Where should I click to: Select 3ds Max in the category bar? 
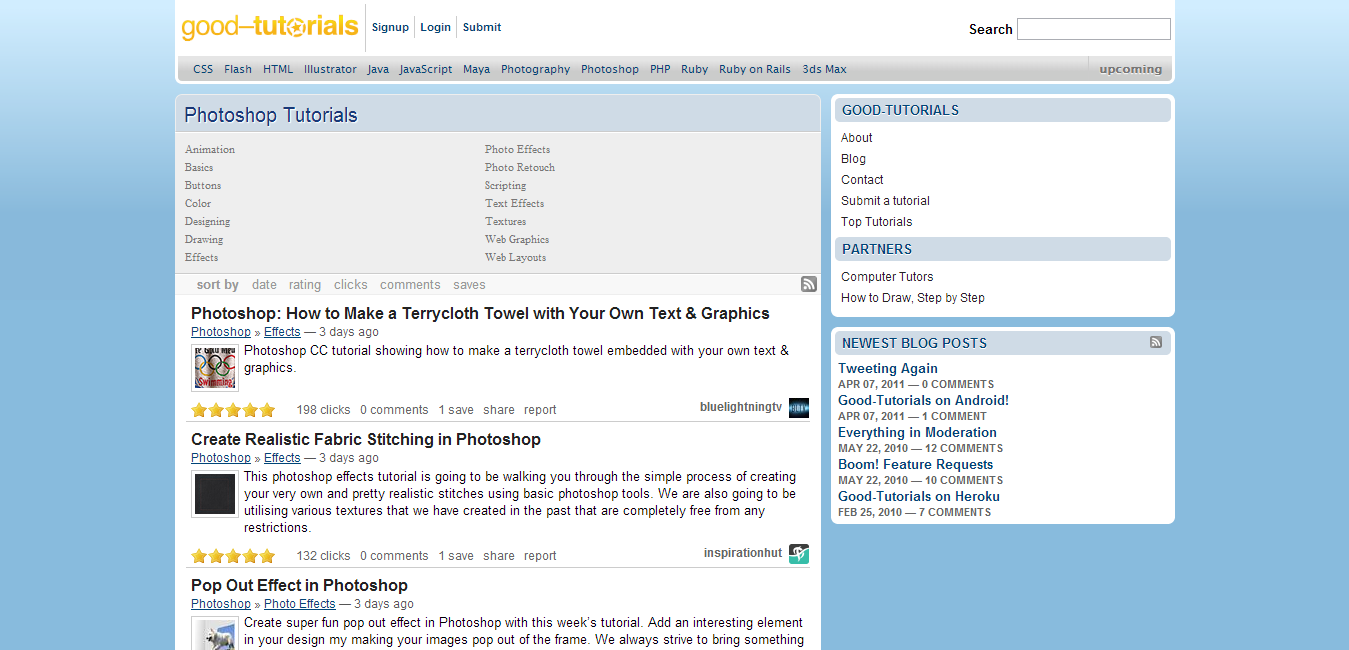point(824,69)
